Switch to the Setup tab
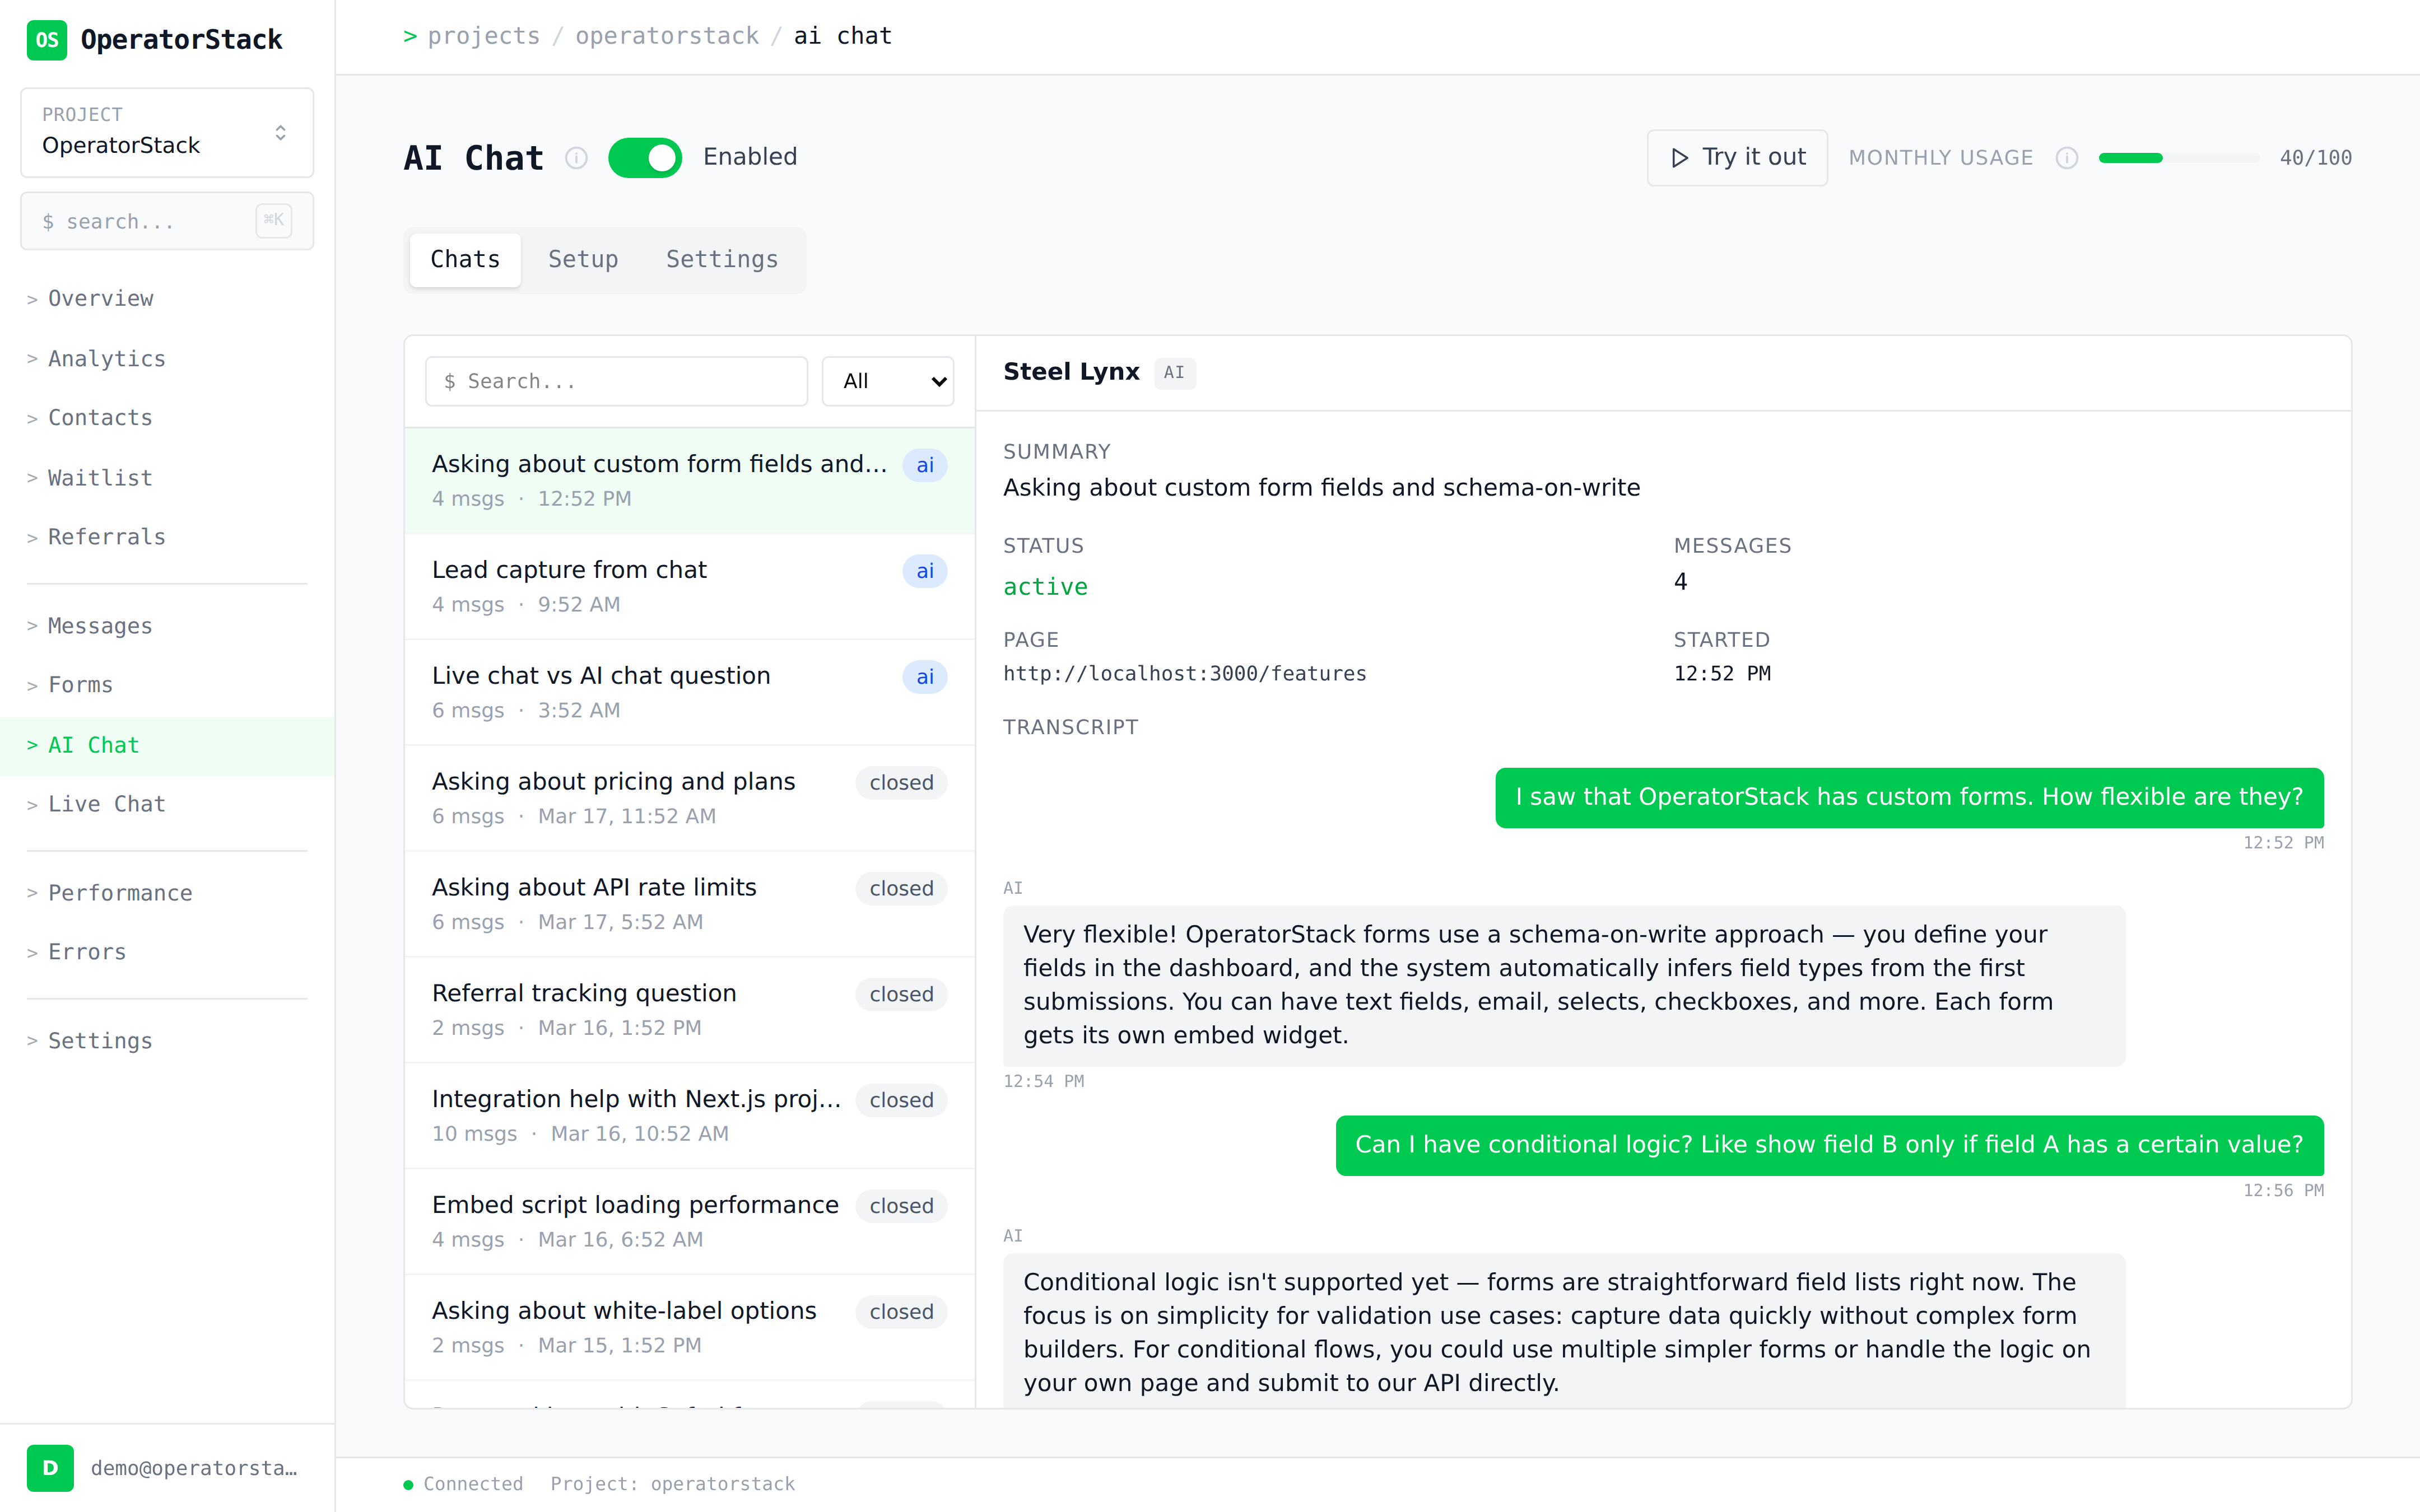The width and height of the screenshot is (2420, 1512). (x=583, y=259)
